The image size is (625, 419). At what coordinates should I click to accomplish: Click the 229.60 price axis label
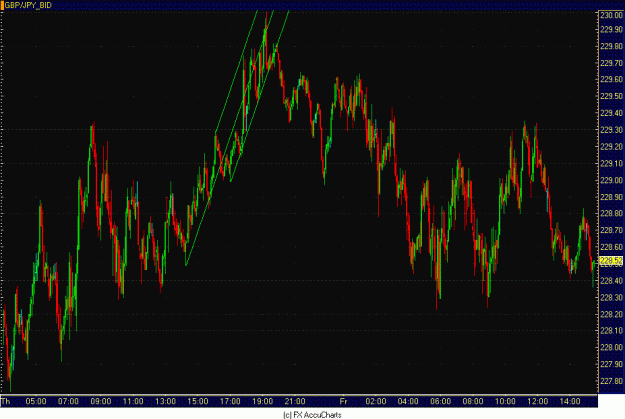[611, 79]
